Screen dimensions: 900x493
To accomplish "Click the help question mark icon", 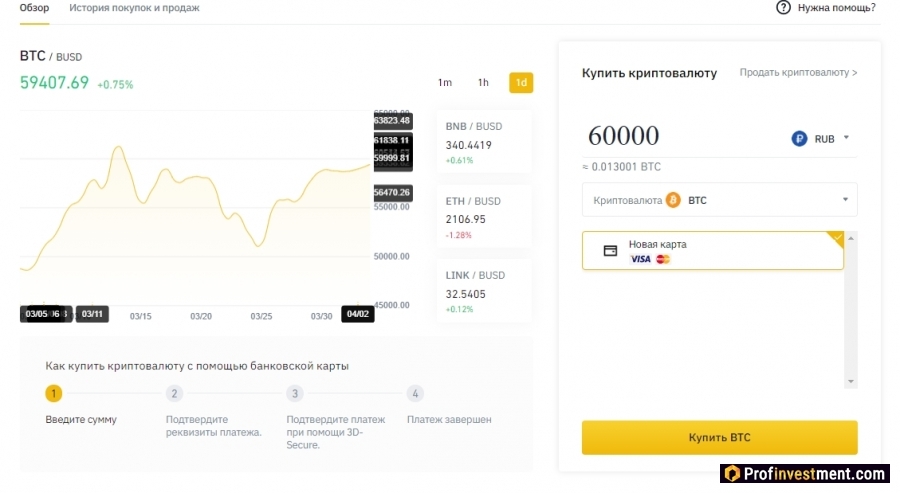I will click(783, 8).
